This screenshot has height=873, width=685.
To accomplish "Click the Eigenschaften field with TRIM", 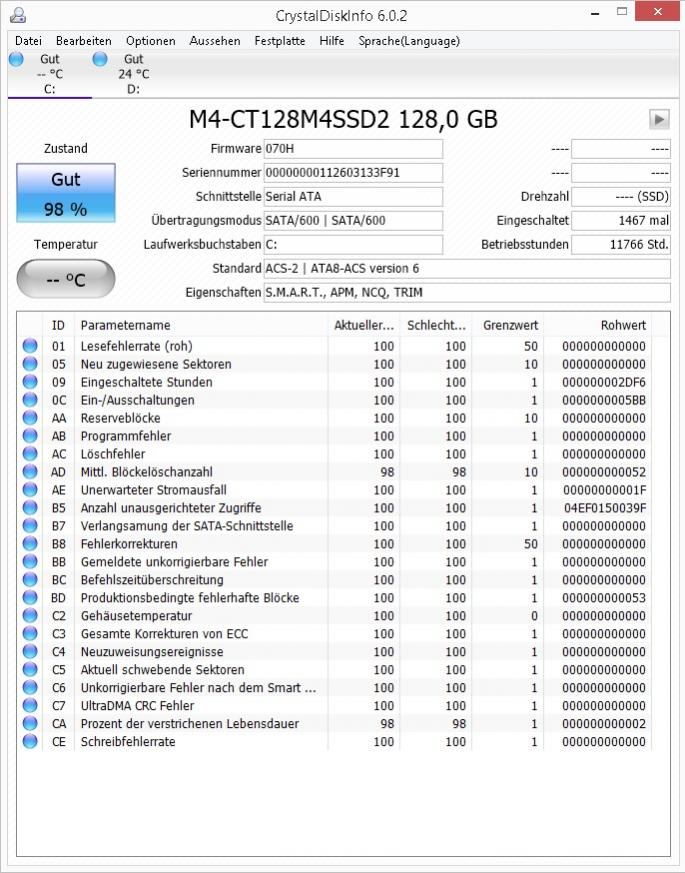I will (467, 292).
